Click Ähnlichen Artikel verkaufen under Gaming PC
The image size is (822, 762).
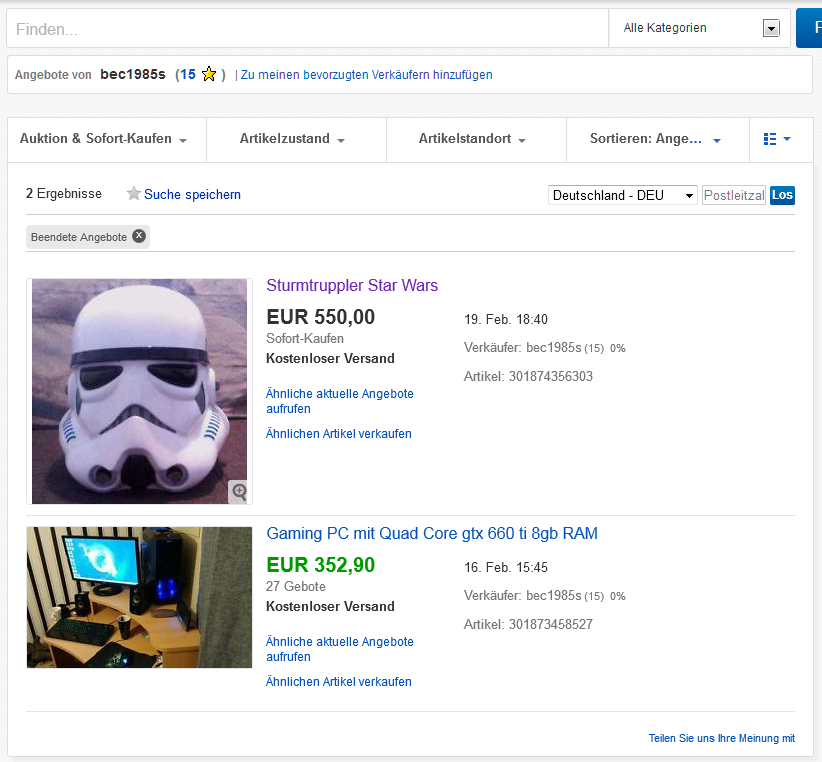point(339,682)
